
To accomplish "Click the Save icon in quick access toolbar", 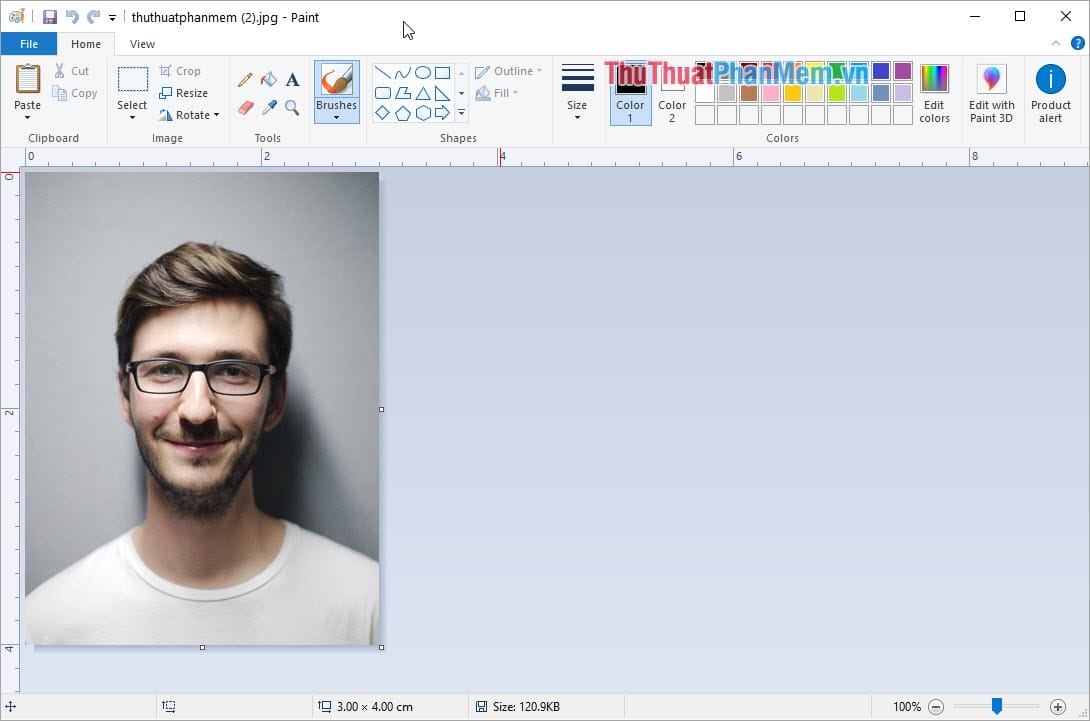I will coord(49,17).
